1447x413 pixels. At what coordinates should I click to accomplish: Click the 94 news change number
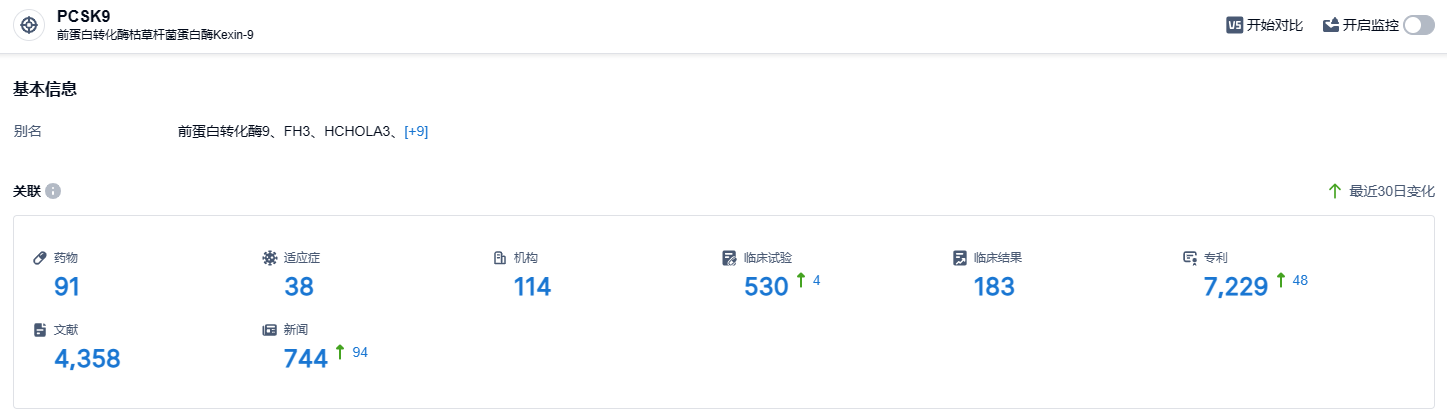(x=360, y=352)
